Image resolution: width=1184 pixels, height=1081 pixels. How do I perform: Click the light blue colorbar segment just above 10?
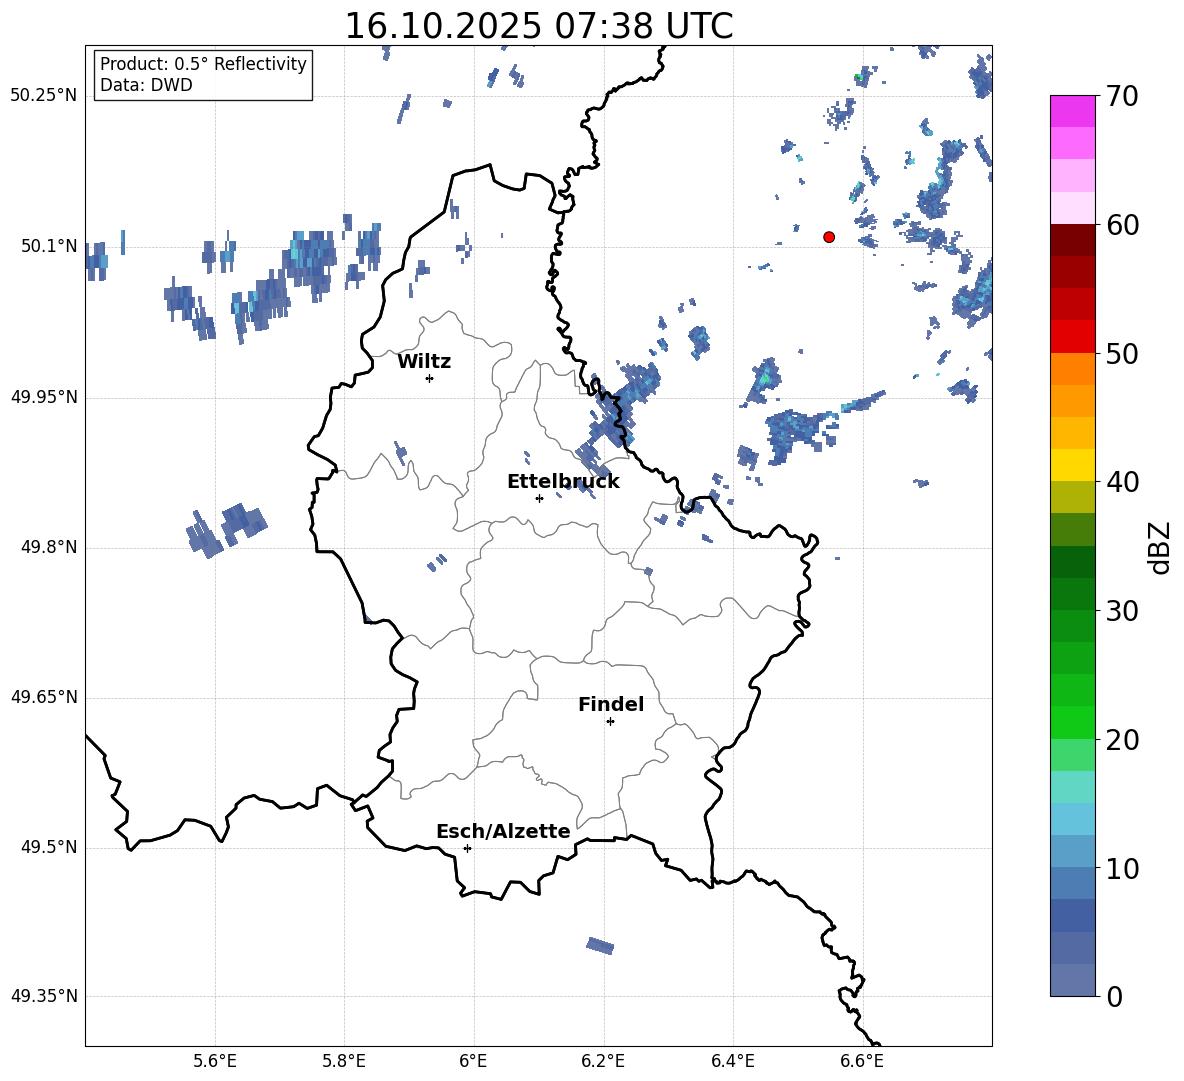coord(1072,851)
